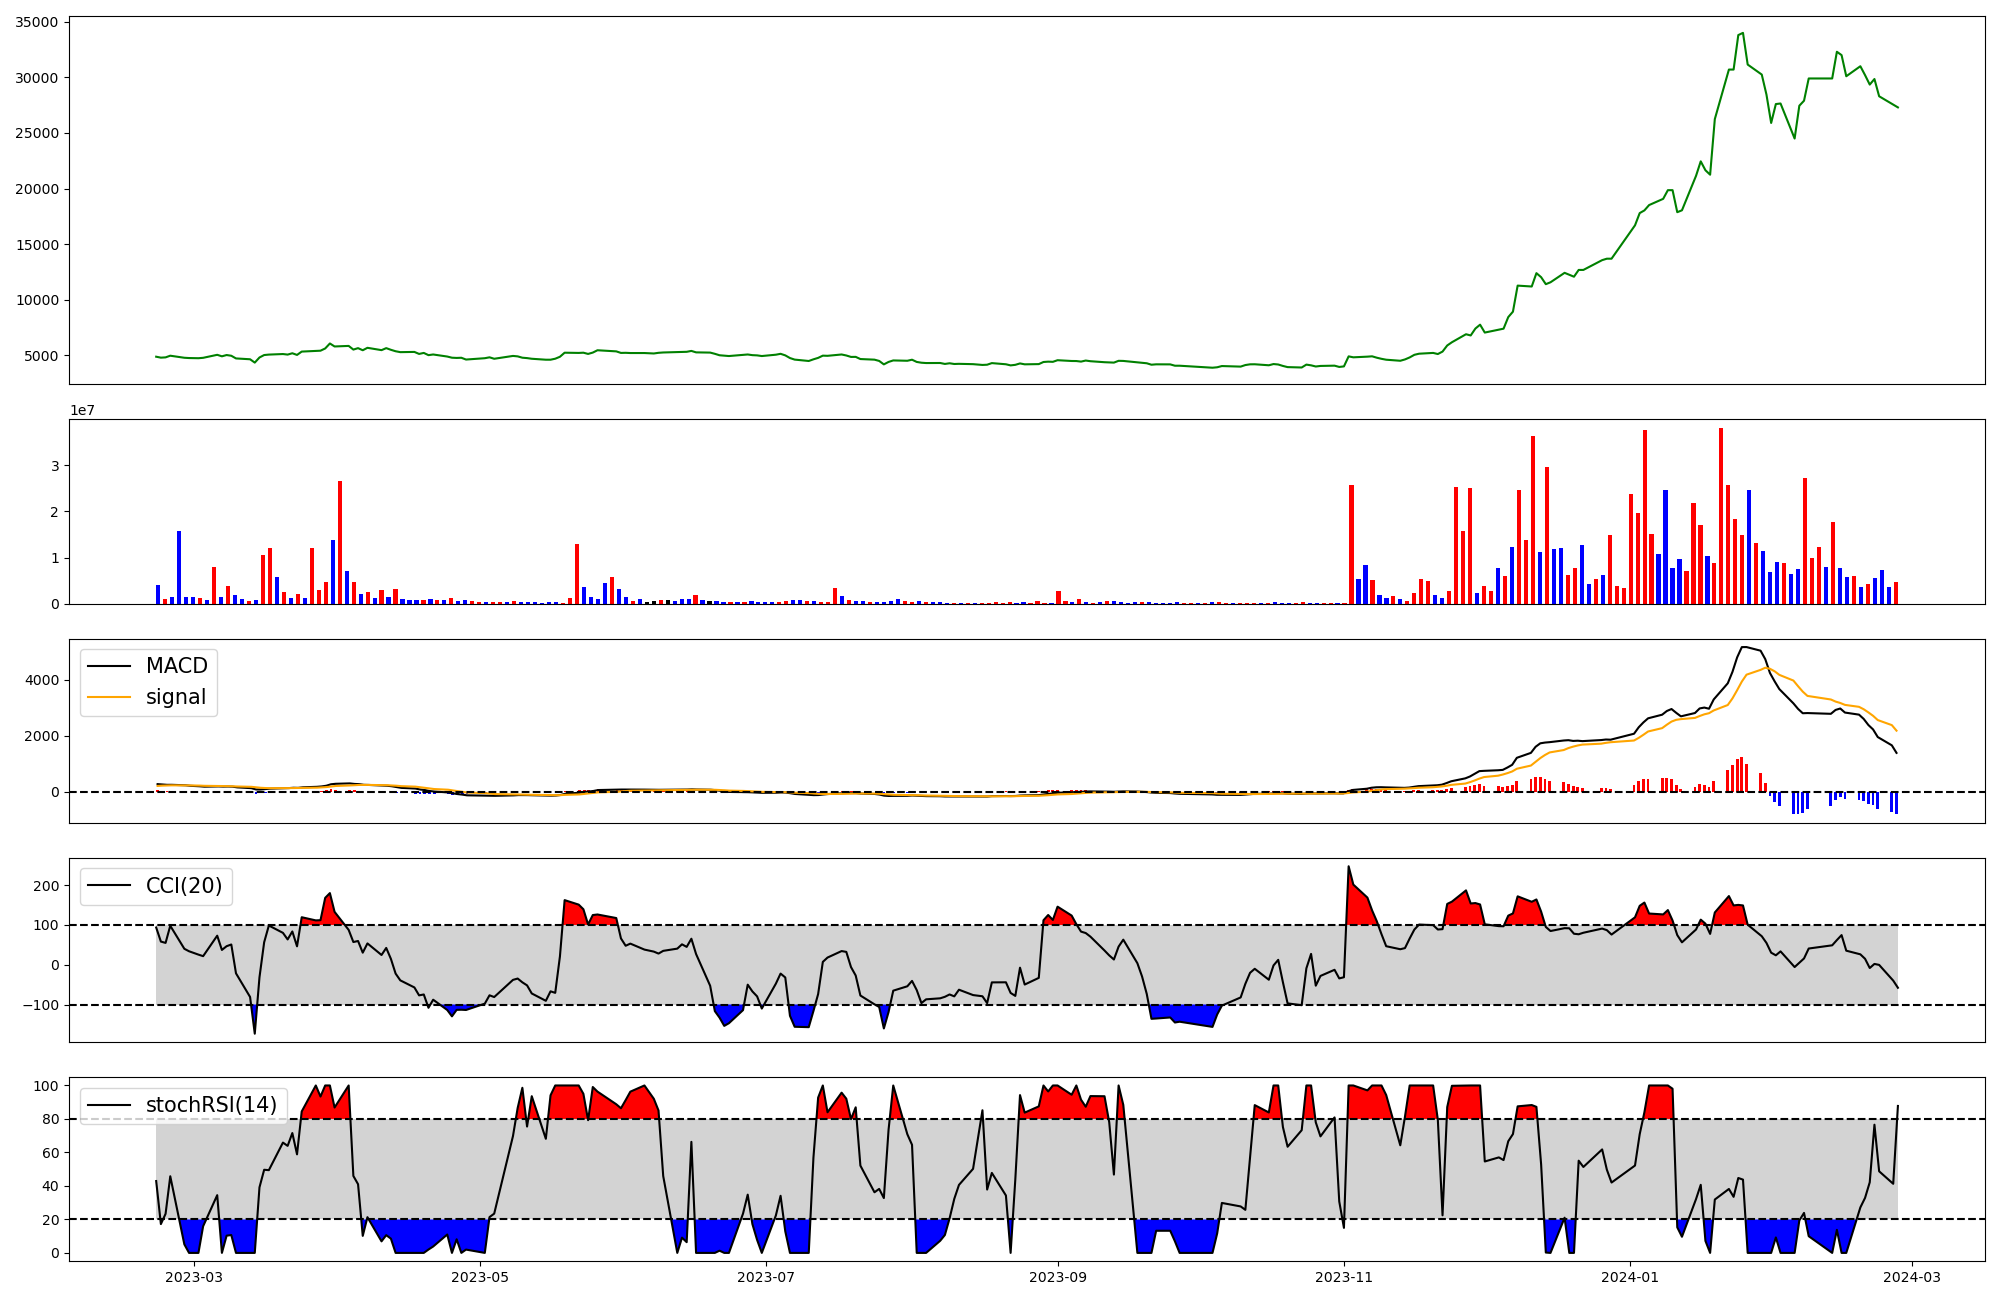
Task: Click the 35000 price axis label
Action: click(x=35, y=22)
